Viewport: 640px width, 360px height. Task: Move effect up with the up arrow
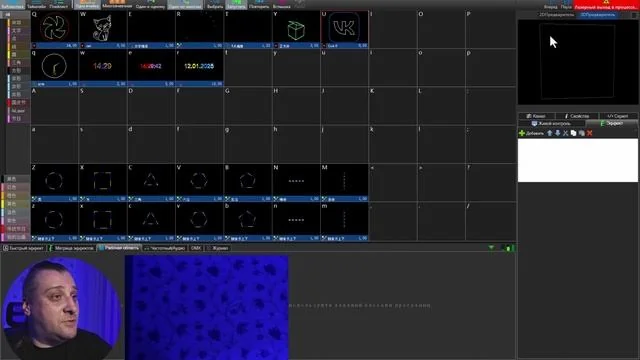549,133
